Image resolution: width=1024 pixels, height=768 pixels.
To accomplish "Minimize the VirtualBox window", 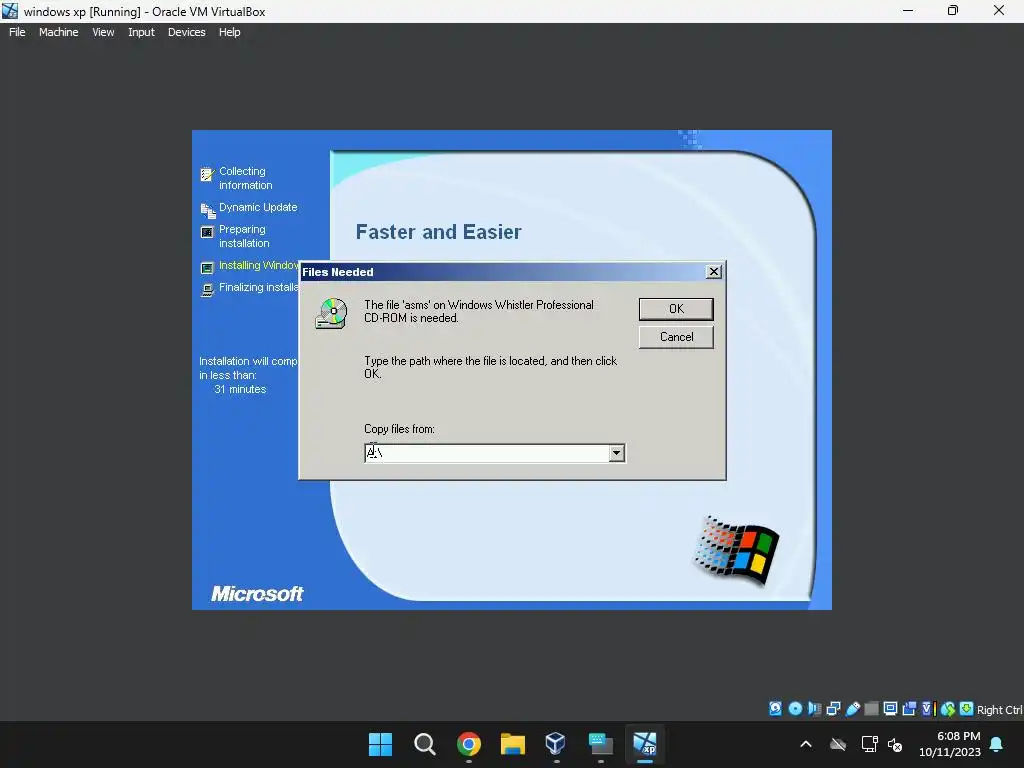I will coord(908,10).
